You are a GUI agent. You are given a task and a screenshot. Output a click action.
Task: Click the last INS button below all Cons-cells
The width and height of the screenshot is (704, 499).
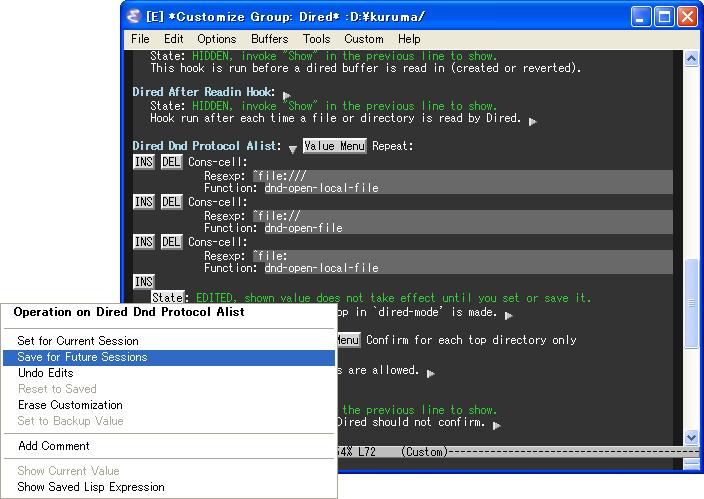(x=143, y=282)
